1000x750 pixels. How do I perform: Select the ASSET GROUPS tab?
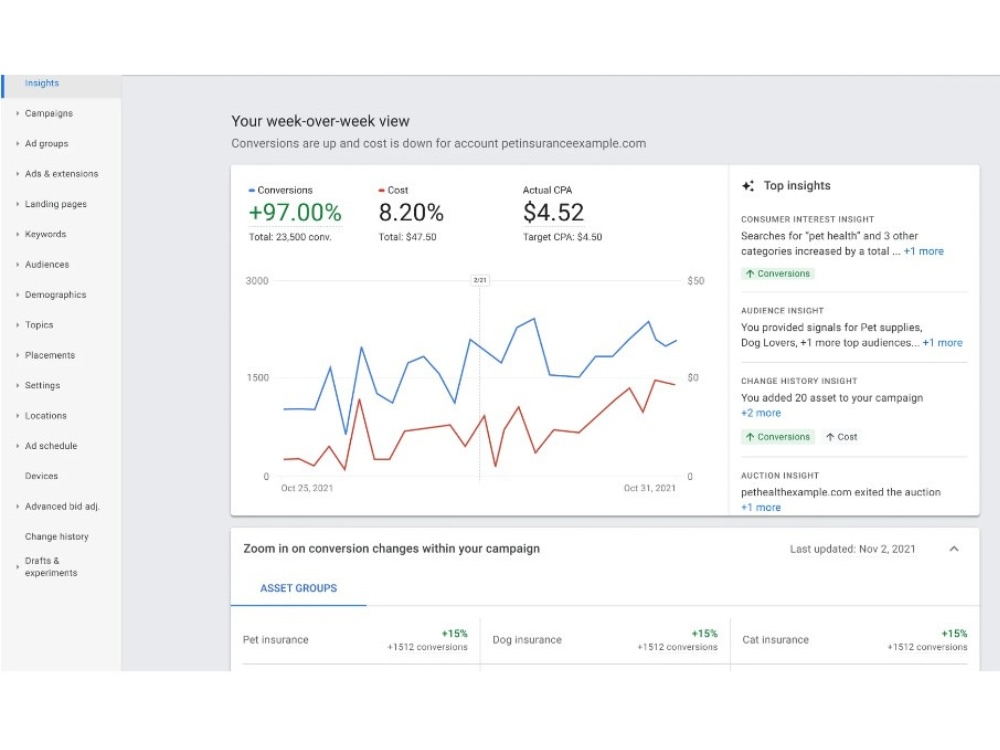[298, 588]
